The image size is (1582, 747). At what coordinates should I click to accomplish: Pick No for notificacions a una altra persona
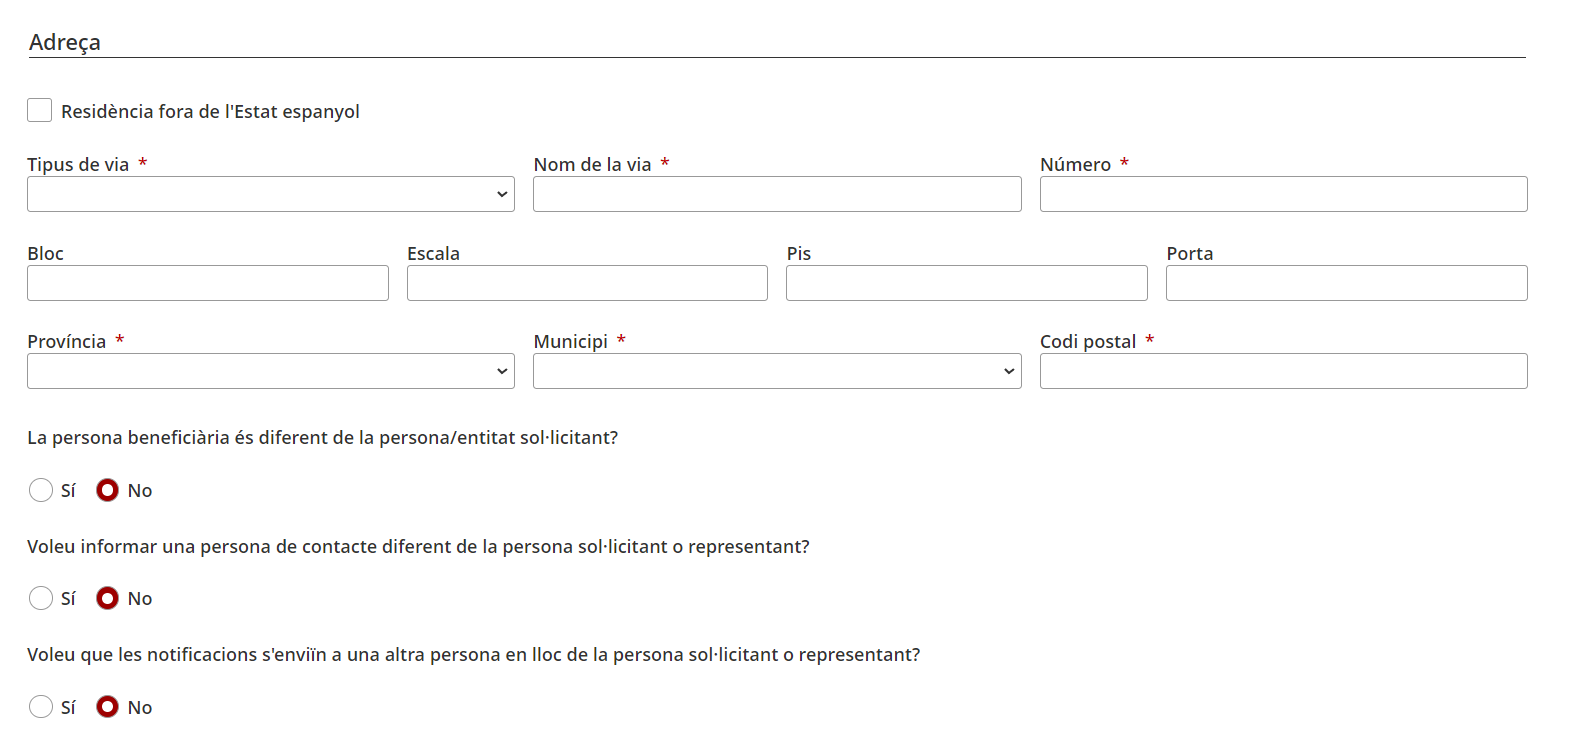[x=108, y=707]
